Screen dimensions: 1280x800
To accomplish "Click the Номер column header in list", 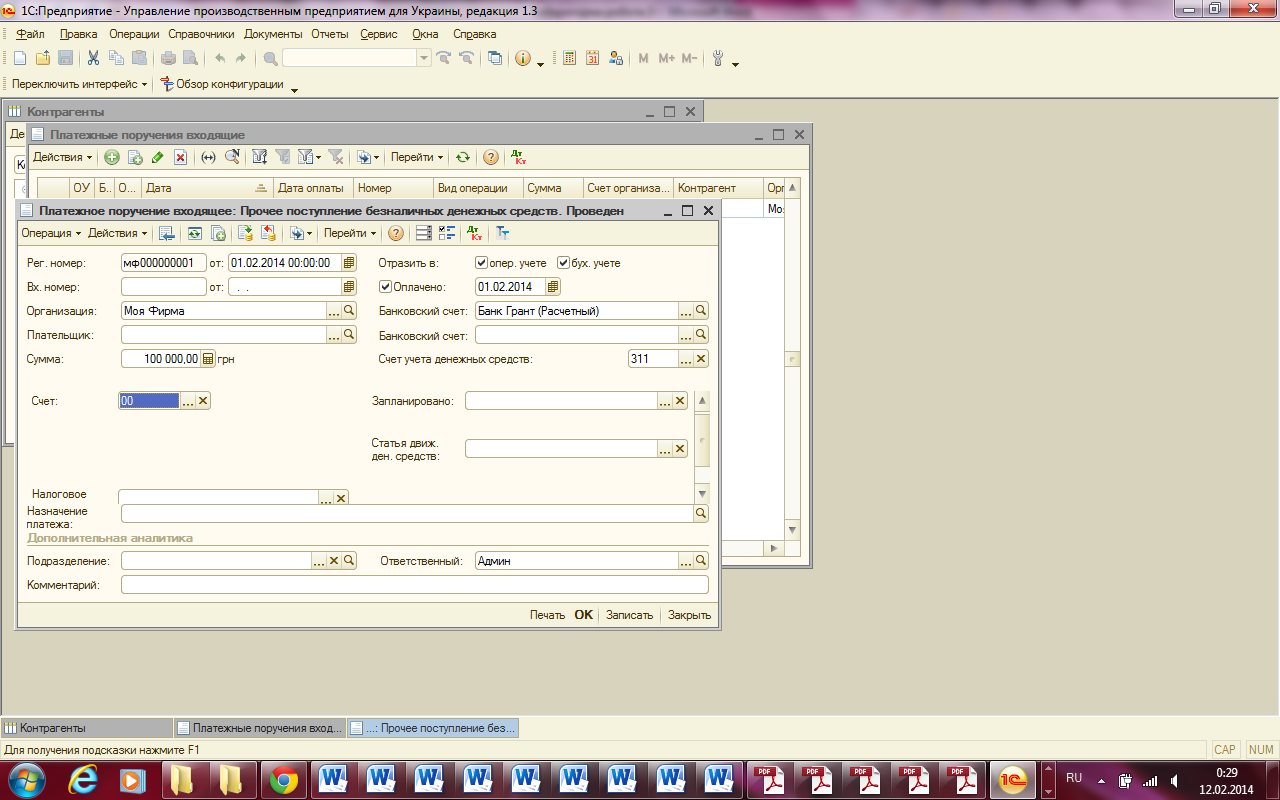I will pos(393,188).
